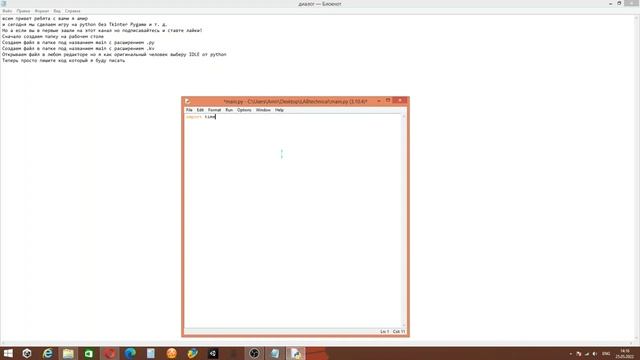Click Notepad line ending with расширением .kv

pos(78,48)
